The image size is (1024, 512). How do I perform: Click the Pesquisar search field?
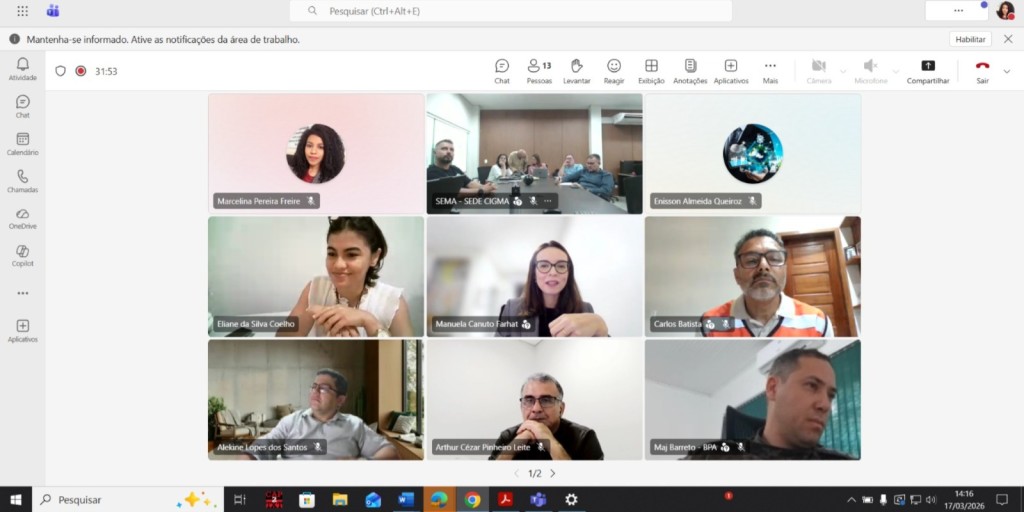[510, 11]
